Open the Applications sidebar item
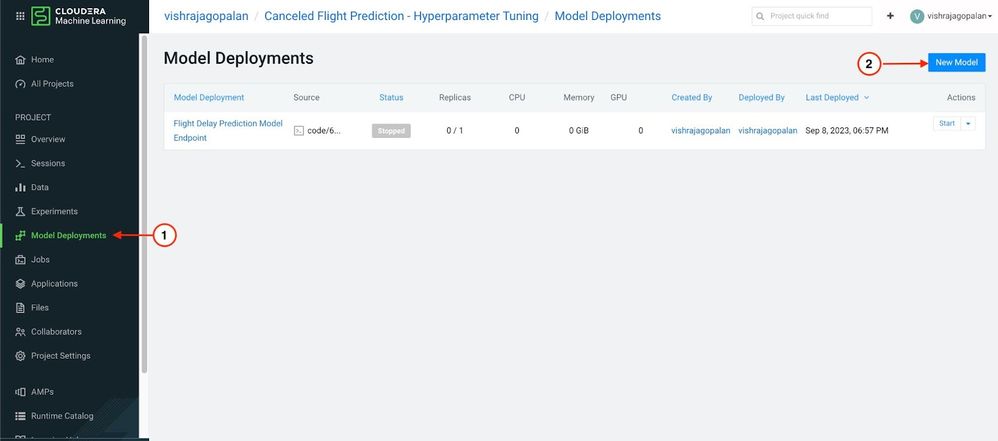Screen dimensions: 998x441 (46, 284)
